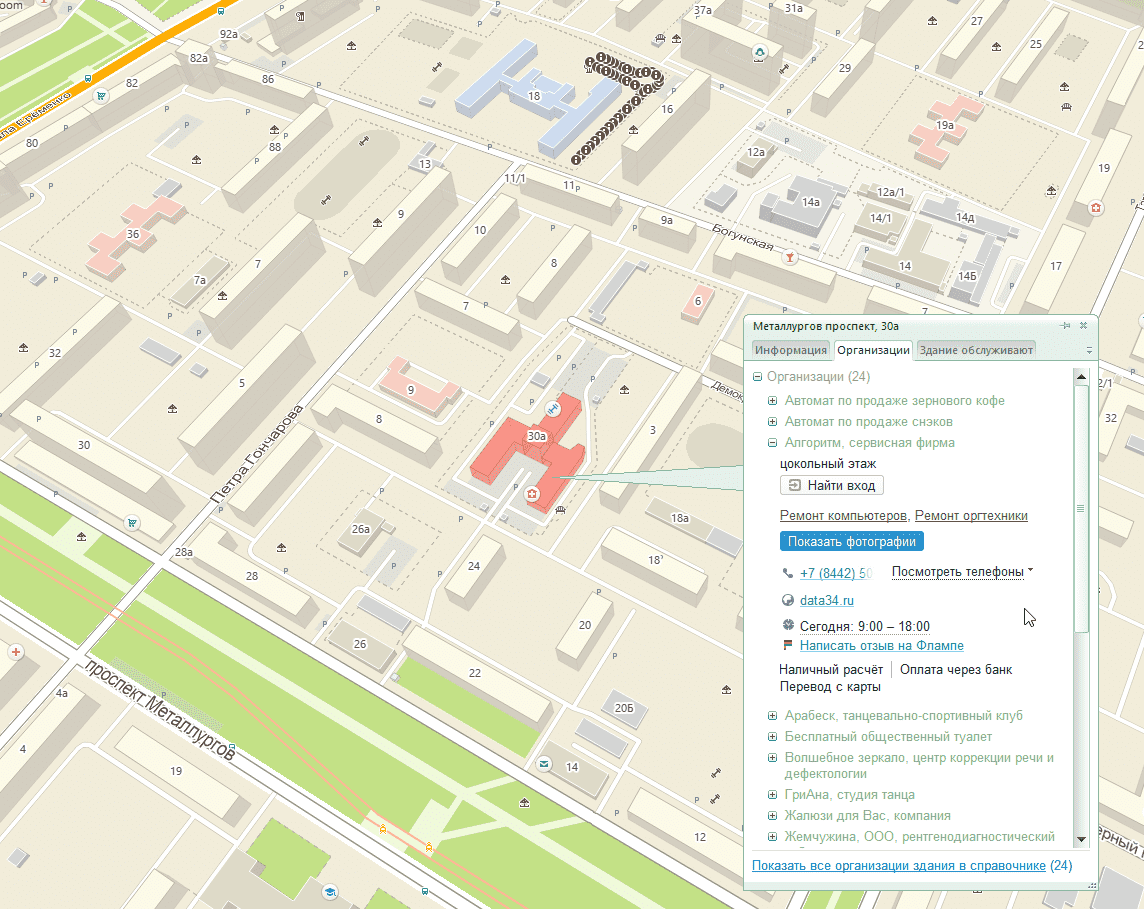
Task: Collapse the Алгоритм, сервисная фирма entry
Action: [x=772, y=443]
